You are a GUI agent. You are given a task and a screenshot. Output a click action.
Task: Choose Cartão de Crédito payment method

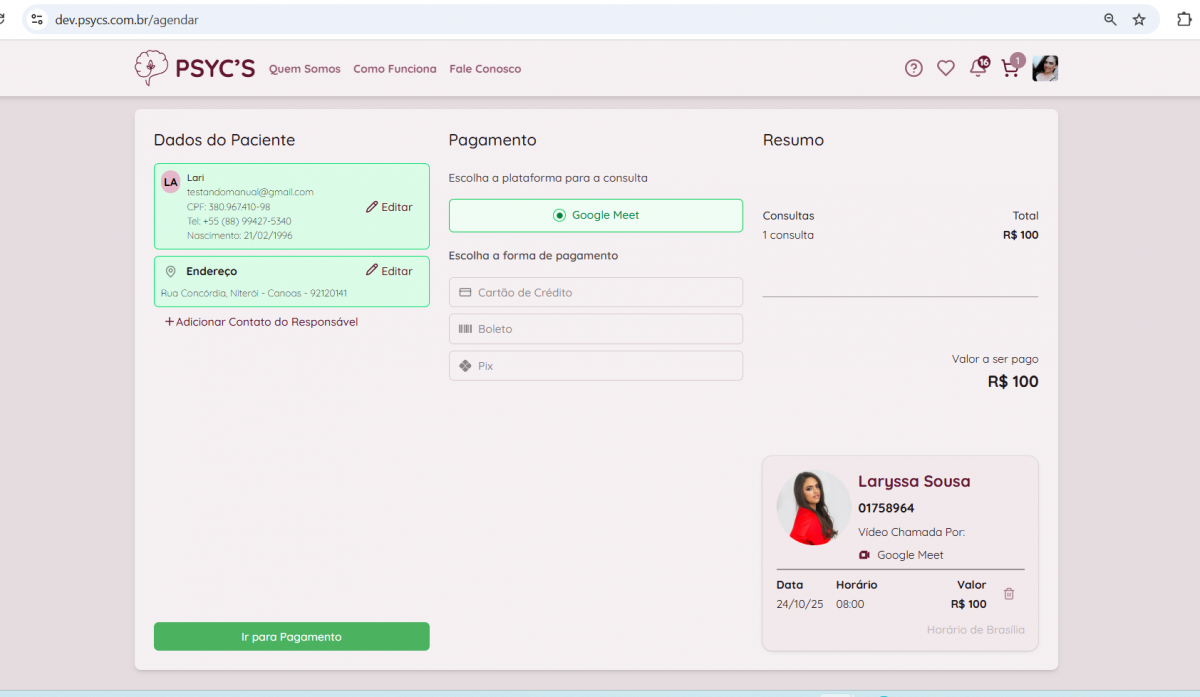[596, 292]
